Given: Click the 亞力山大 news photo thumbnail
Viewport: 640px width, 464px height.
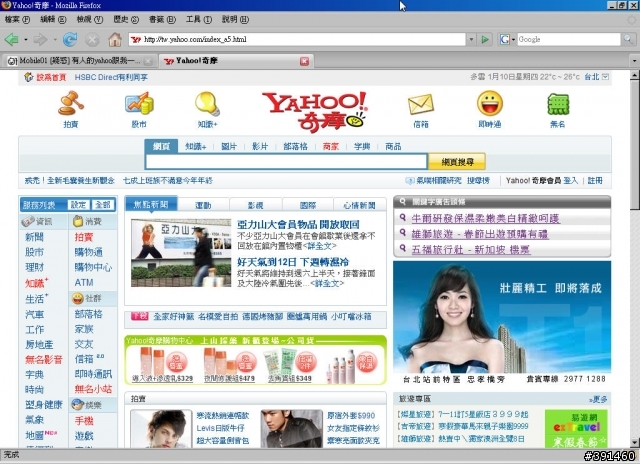Looking at the screenshot, I should coord(181,253).
